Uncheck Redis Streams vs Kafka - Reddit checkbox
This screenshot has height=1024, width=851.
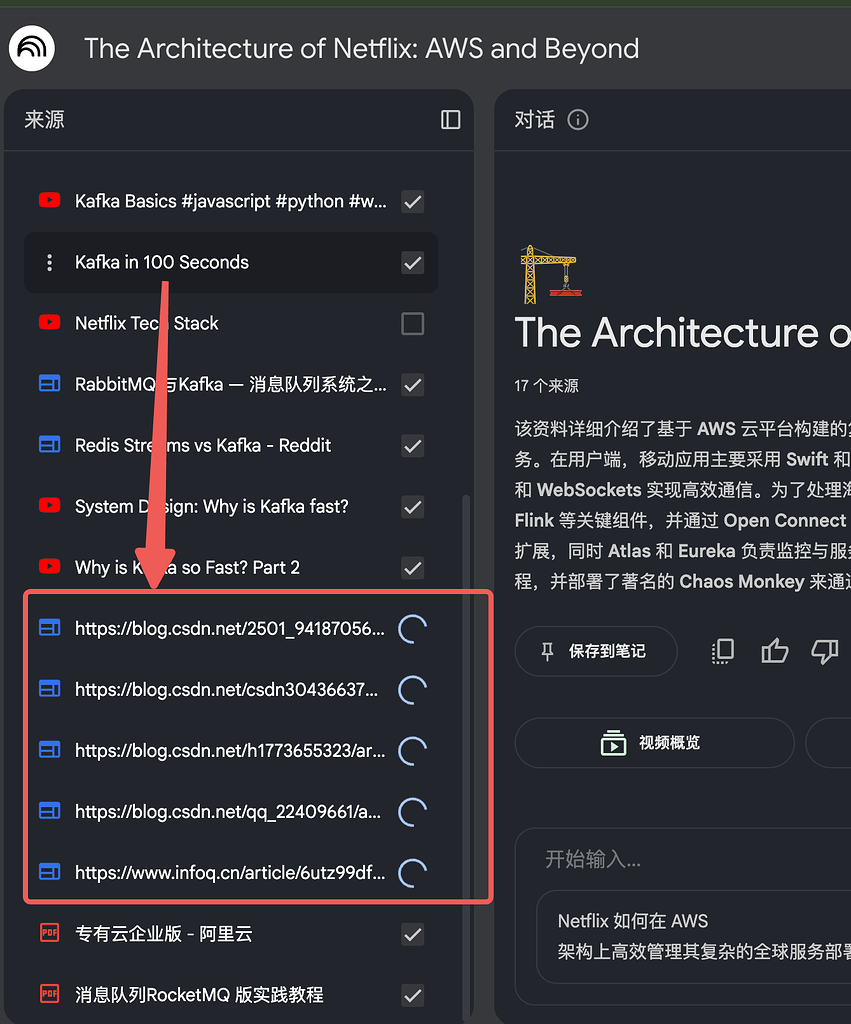(x=413, y=446)
